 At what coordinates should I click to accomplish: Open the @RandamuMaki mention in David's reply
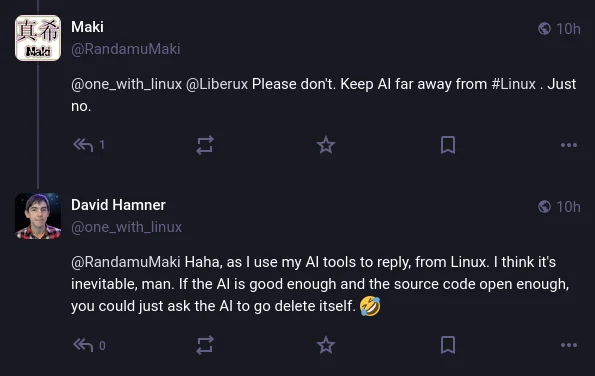pos(126,262)
